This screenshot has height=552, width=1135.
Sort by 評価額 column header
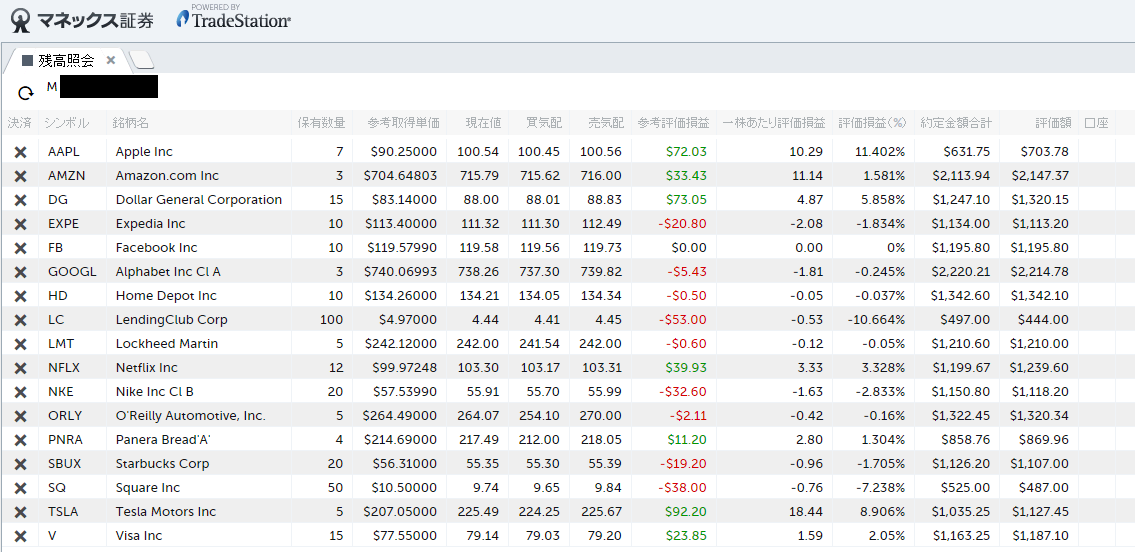click(1053, 123)
